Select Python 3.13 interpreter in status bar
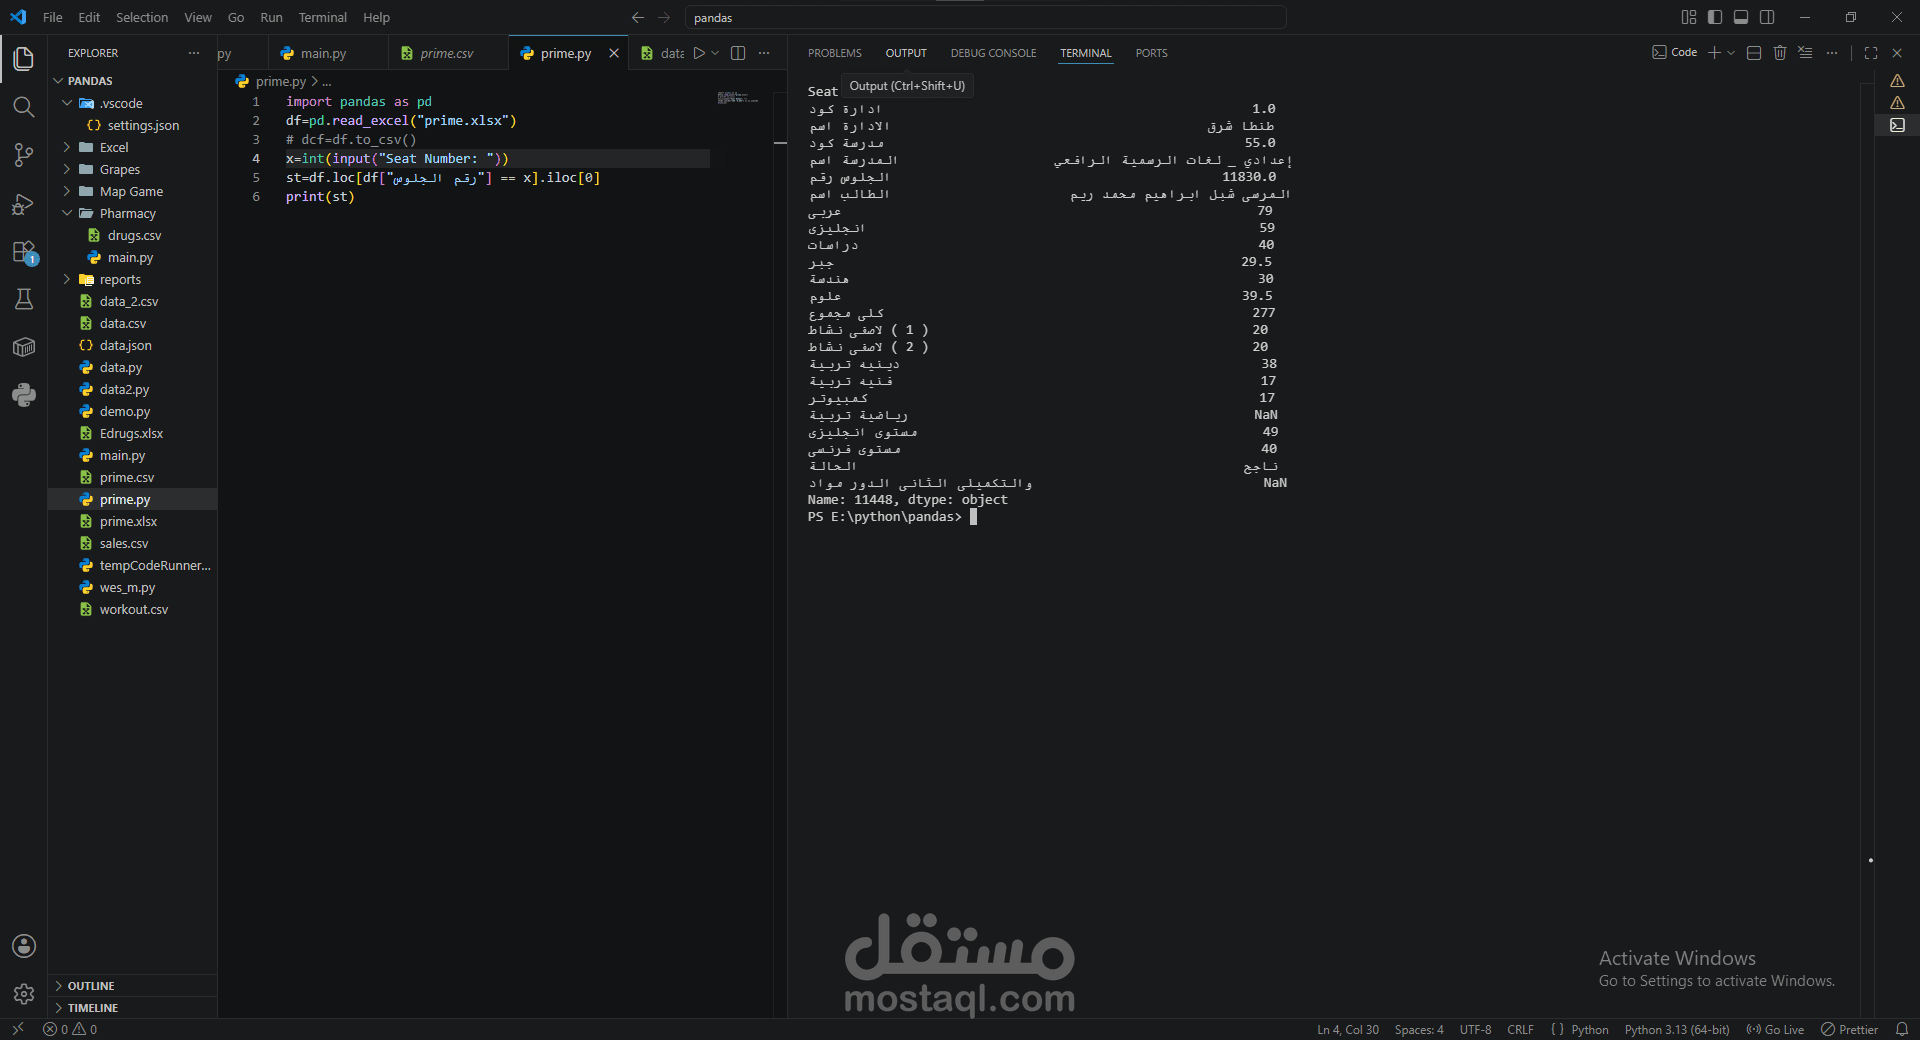The height and width of the screenshot is (1040, 1920). [1677, 1029]
